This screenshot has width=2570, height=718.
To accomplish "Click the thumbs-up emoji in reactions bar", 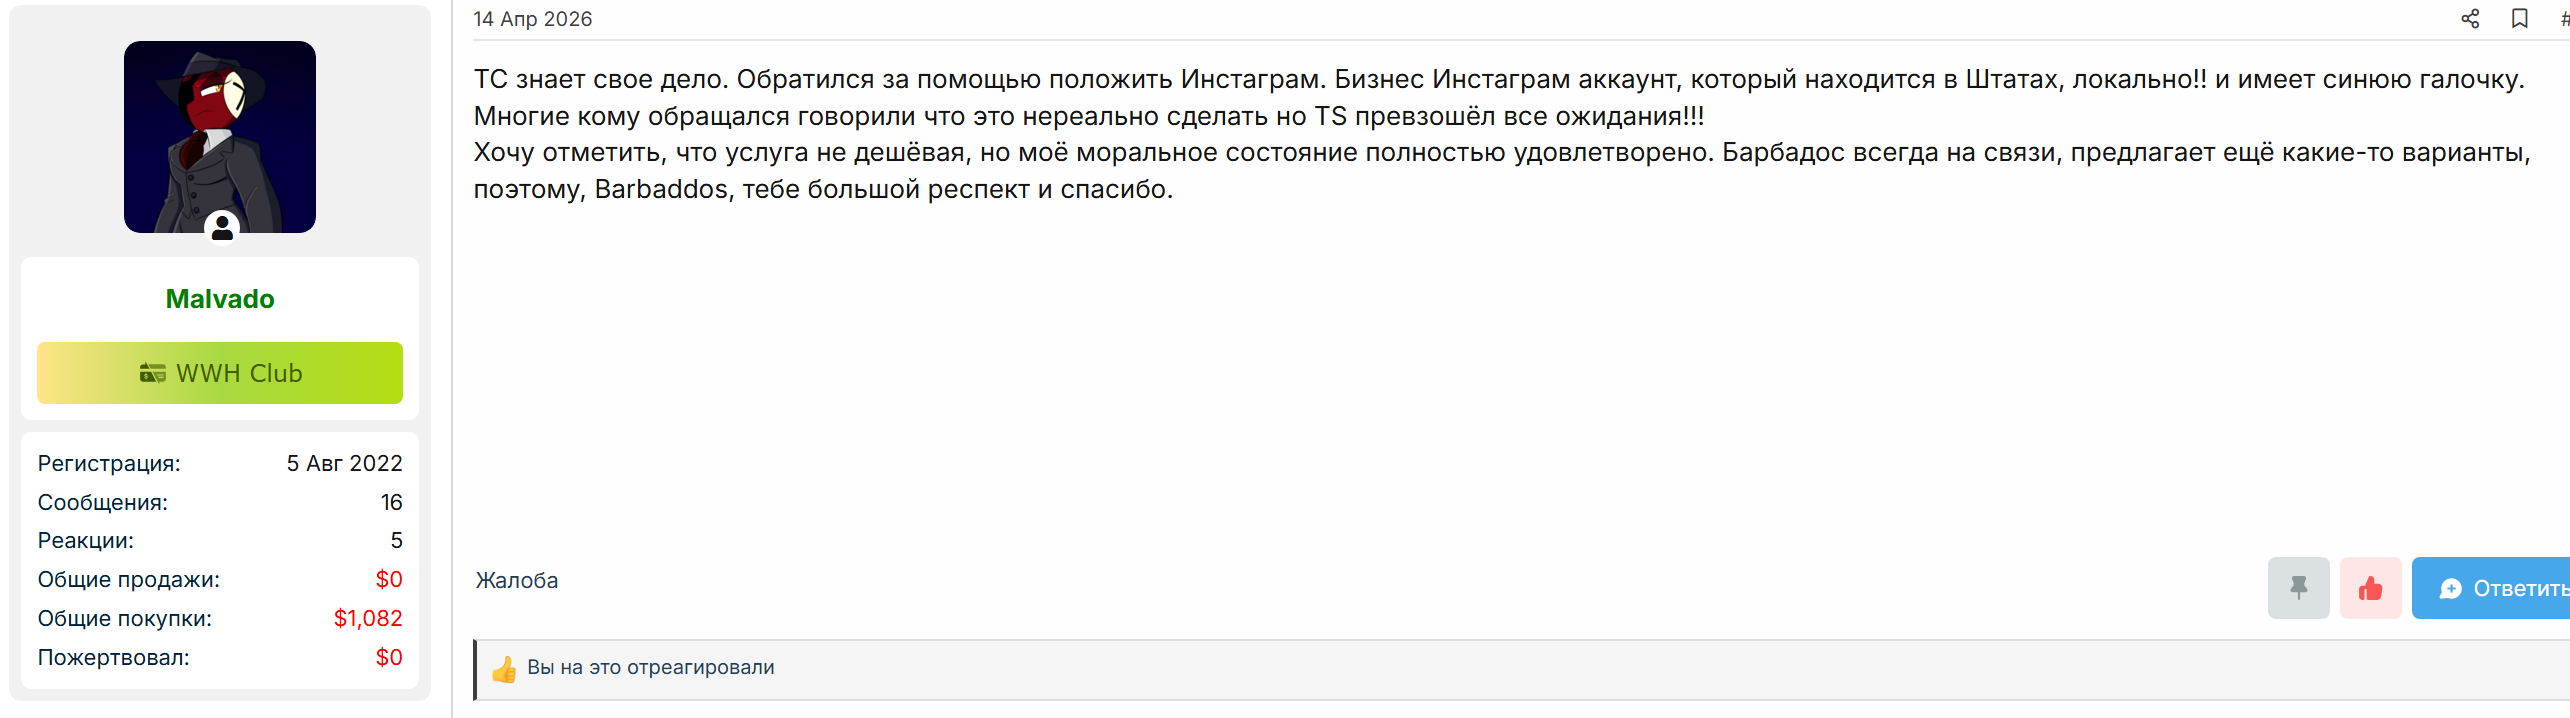I will coord(504,668).
